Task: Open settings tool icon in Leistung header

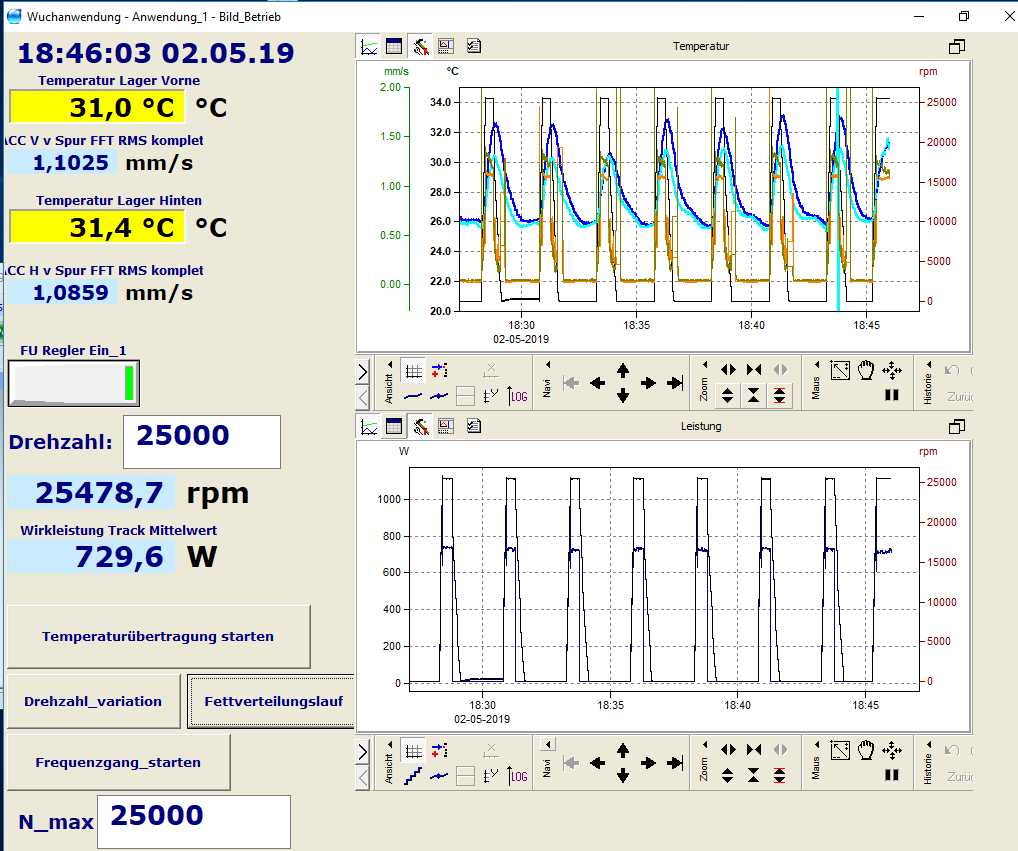Action: coord(420,426)
